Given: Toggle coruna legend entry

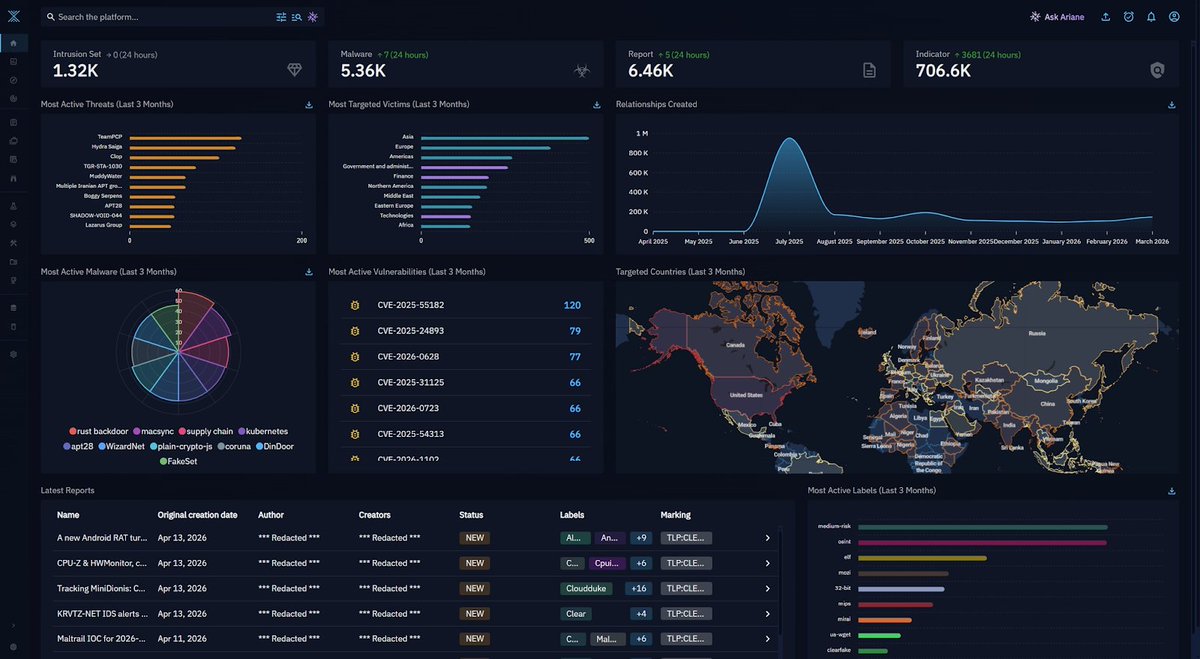Looking at the screenshot, I should tap(236, 446).
